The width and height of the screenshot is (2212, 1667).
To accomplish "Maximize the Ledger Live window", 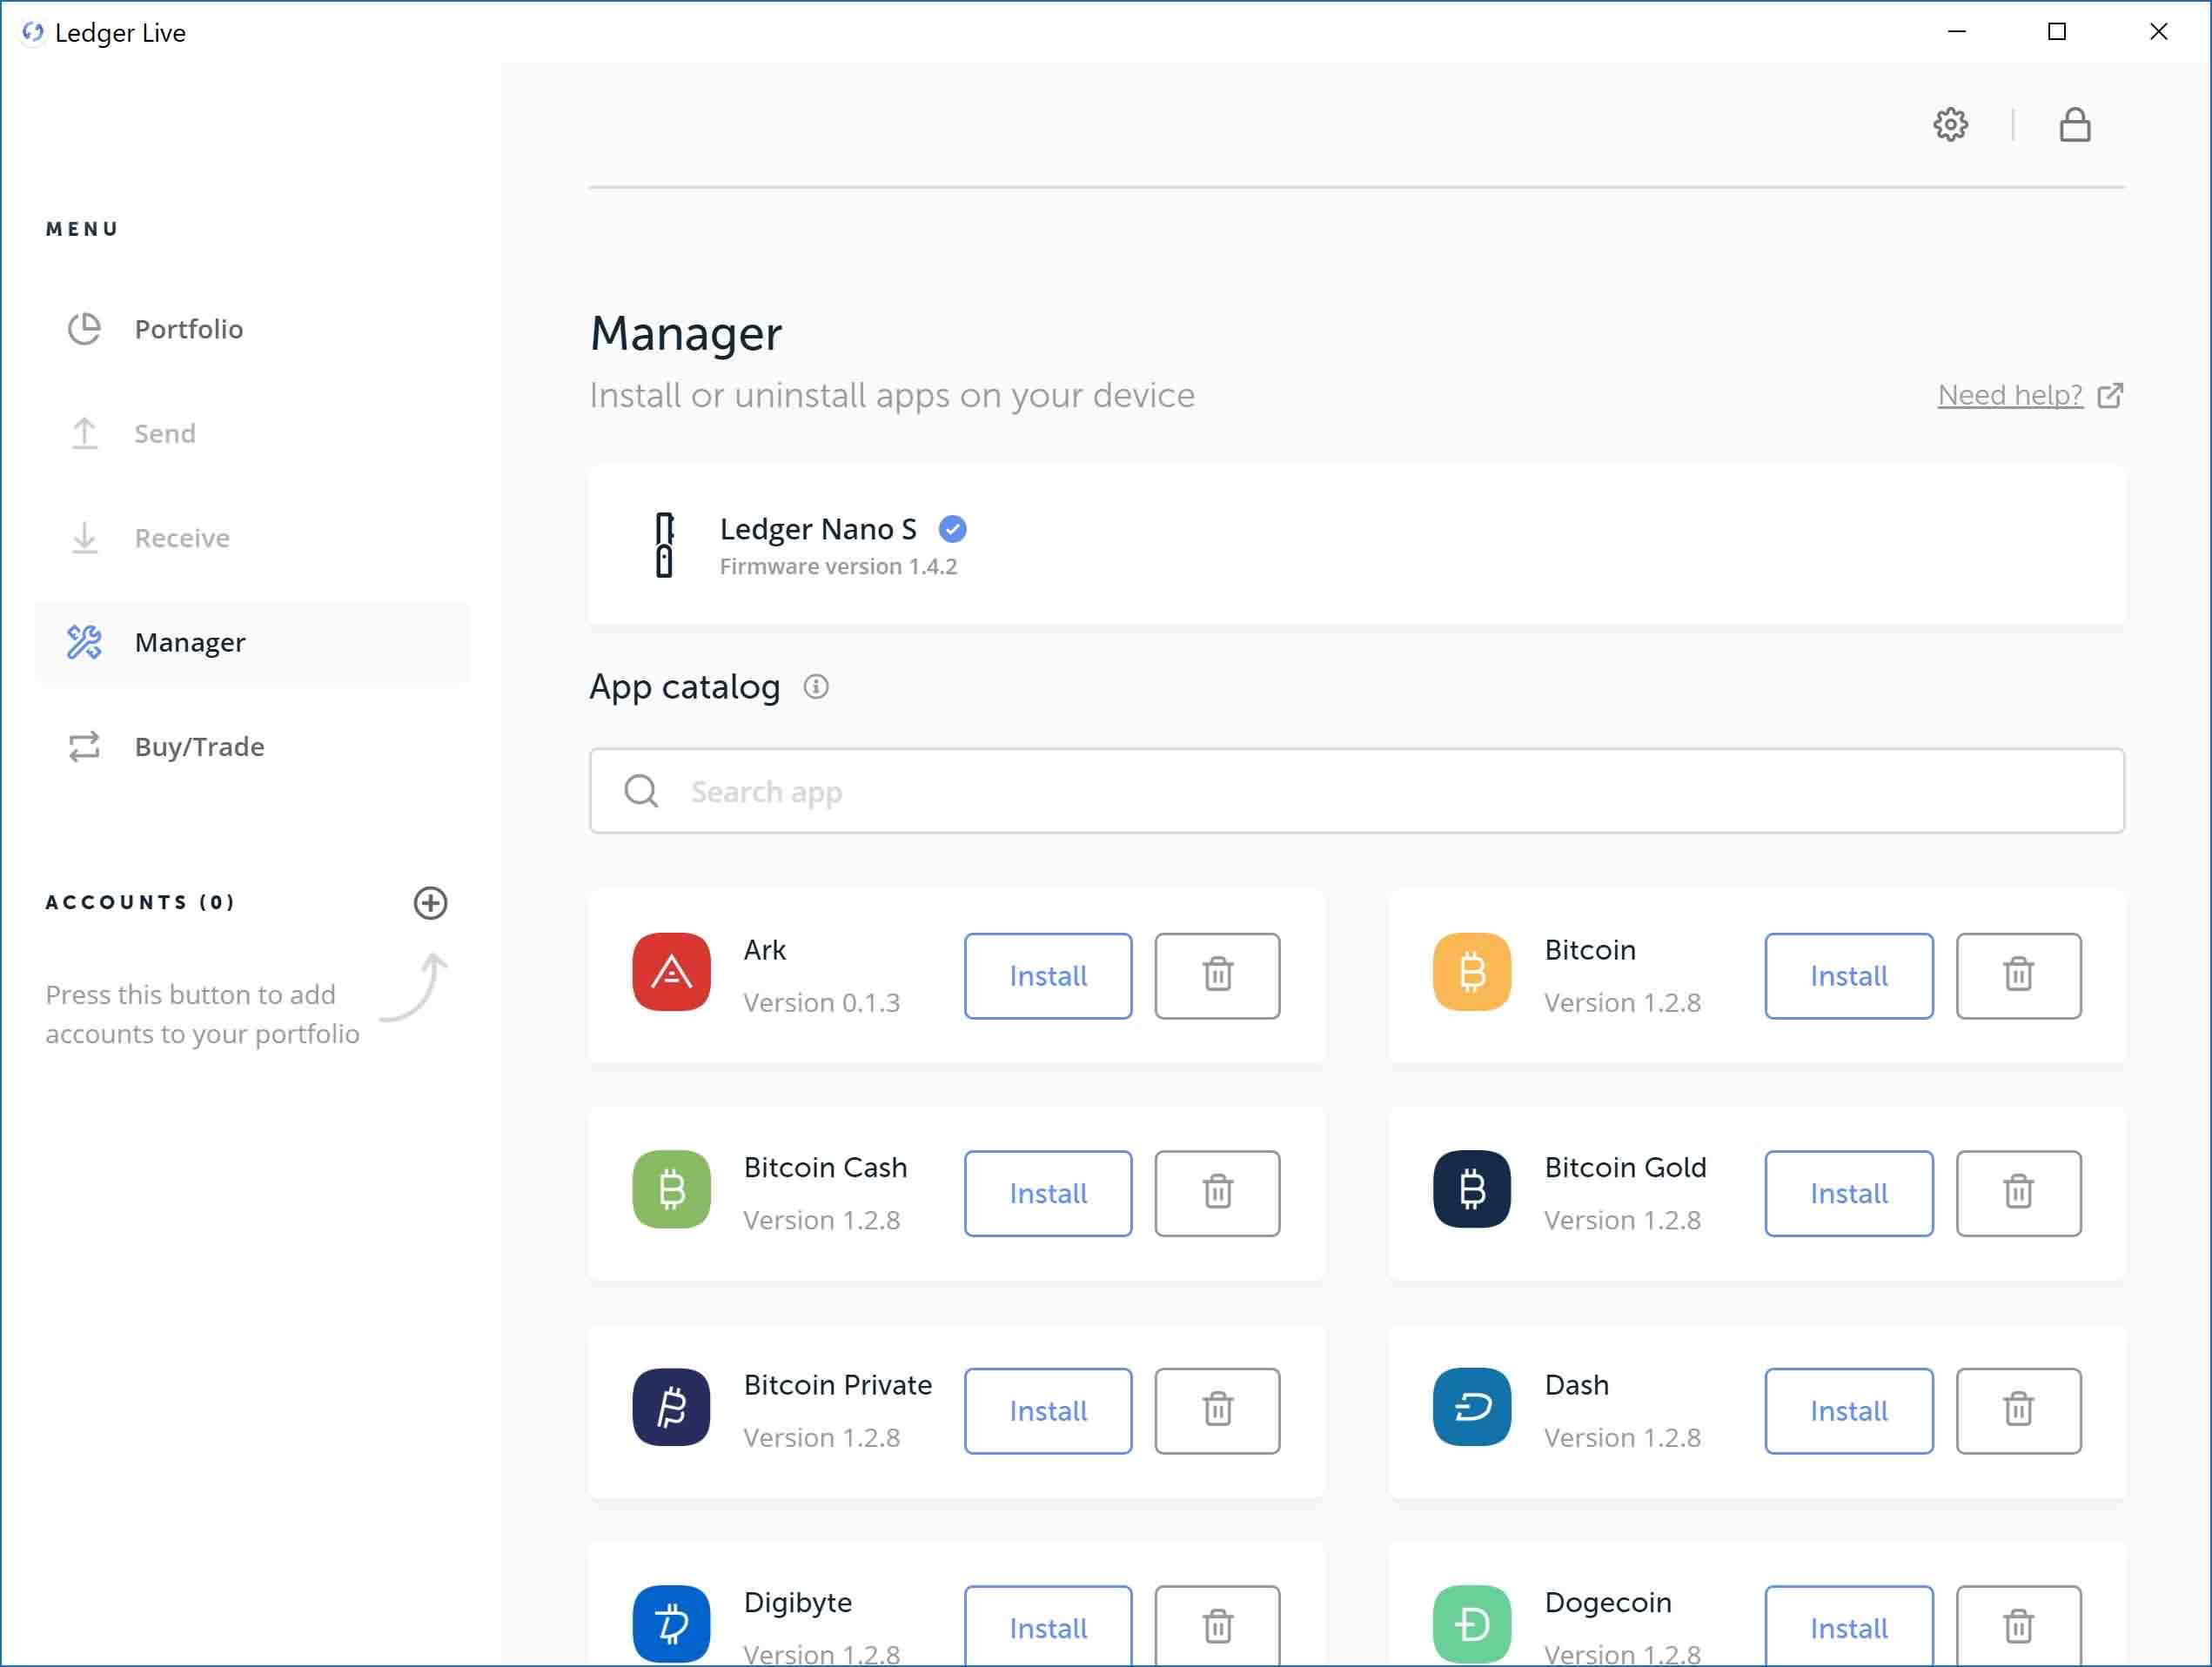I will [x=2057, y=32].
